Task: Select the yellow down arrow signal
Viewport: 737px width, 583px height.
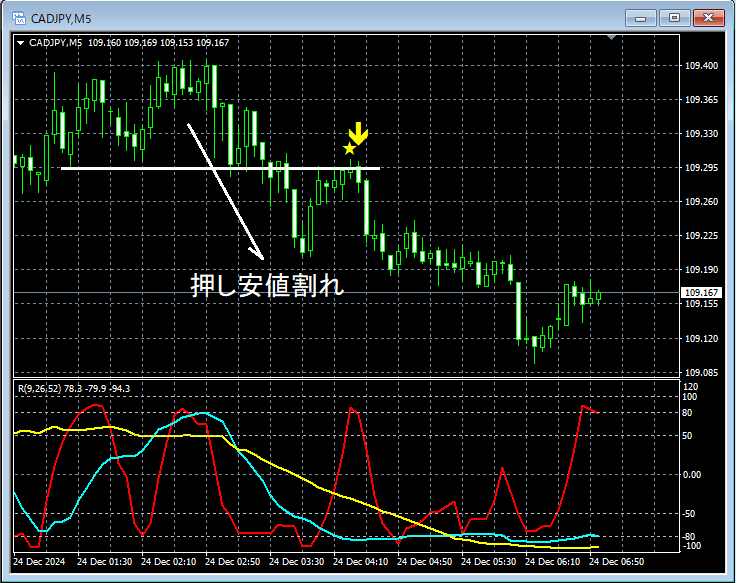Action: pyautogui.click(x=358, y=134)
